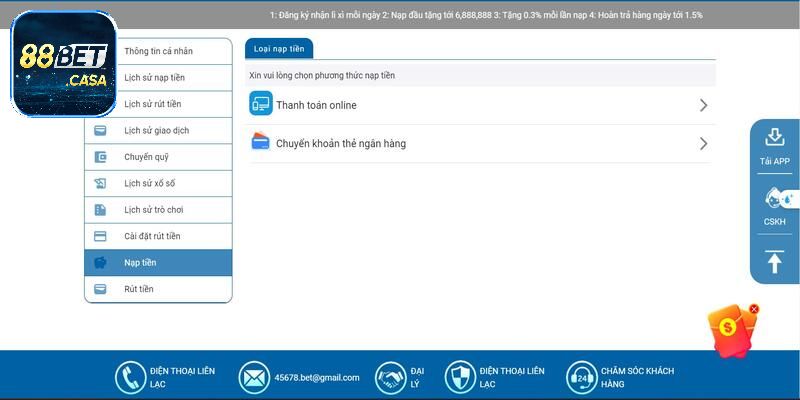Click the email envelope icon in footer
The image size is (800, 400).
[255, 377]
